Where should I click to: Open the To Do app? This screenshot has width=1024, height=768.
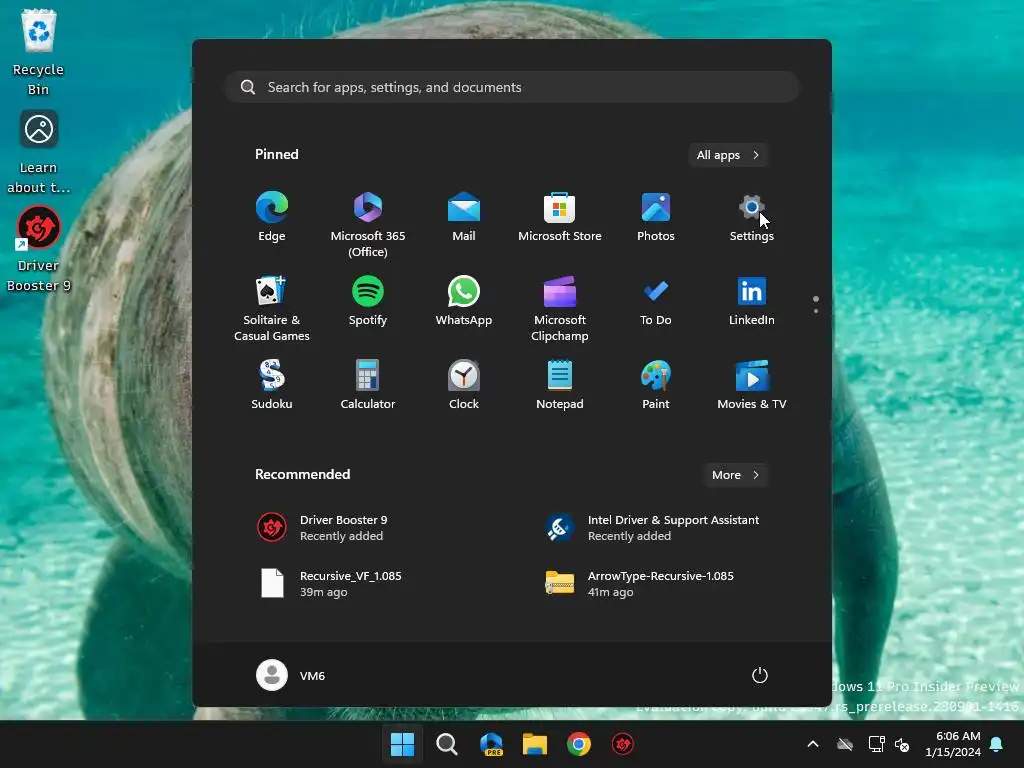click(656, 301)
